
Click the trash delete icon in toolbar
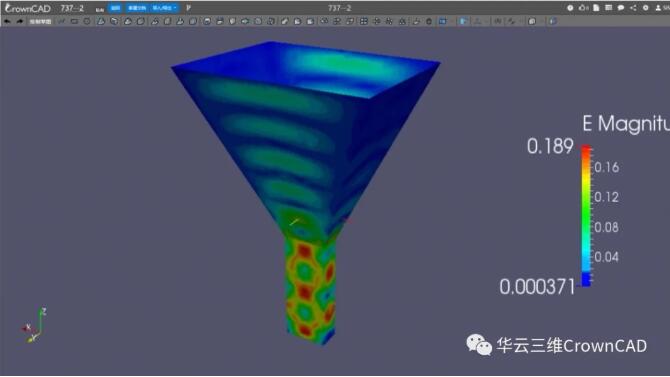pyautogui.click(x=429, y=21)
